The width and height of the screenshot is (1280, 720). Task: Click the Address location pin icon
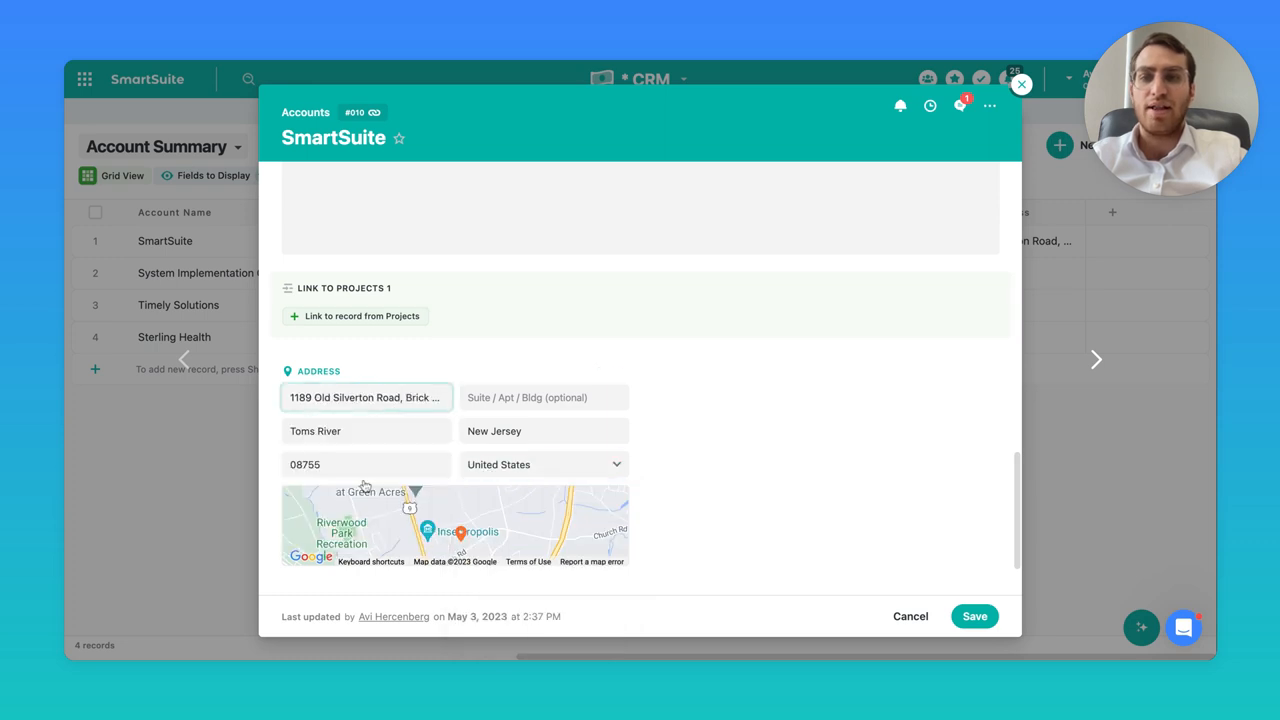287,371
